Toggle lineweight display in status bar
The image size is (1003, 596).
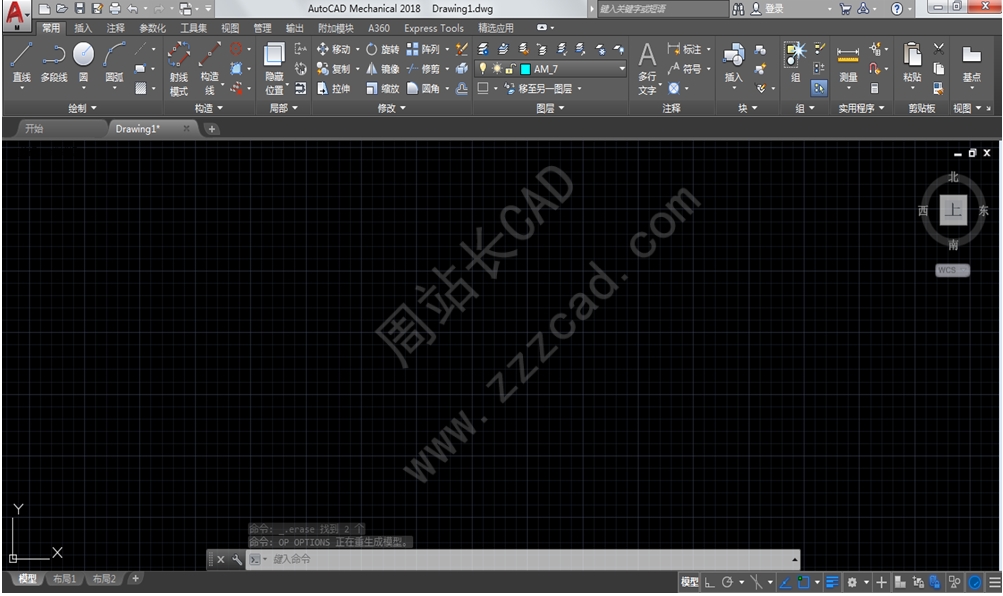(x=832, y=583)
